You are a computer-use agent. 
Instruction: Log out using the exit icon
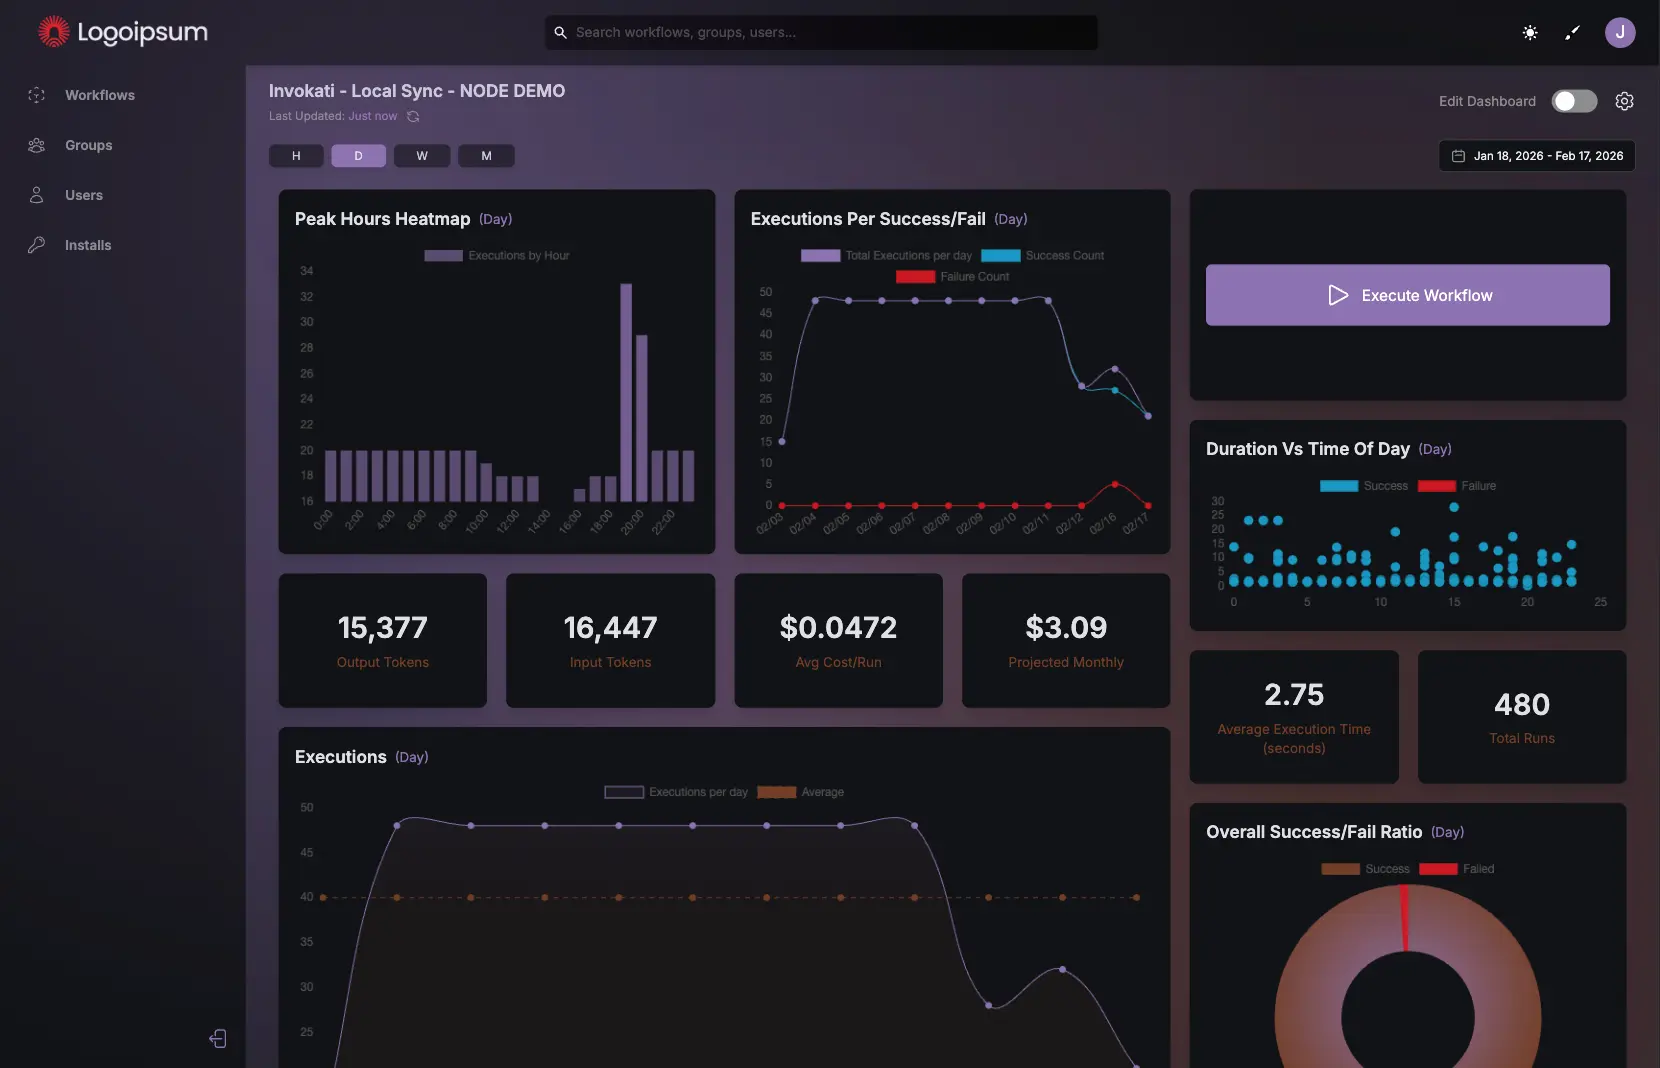point(218,1039)
